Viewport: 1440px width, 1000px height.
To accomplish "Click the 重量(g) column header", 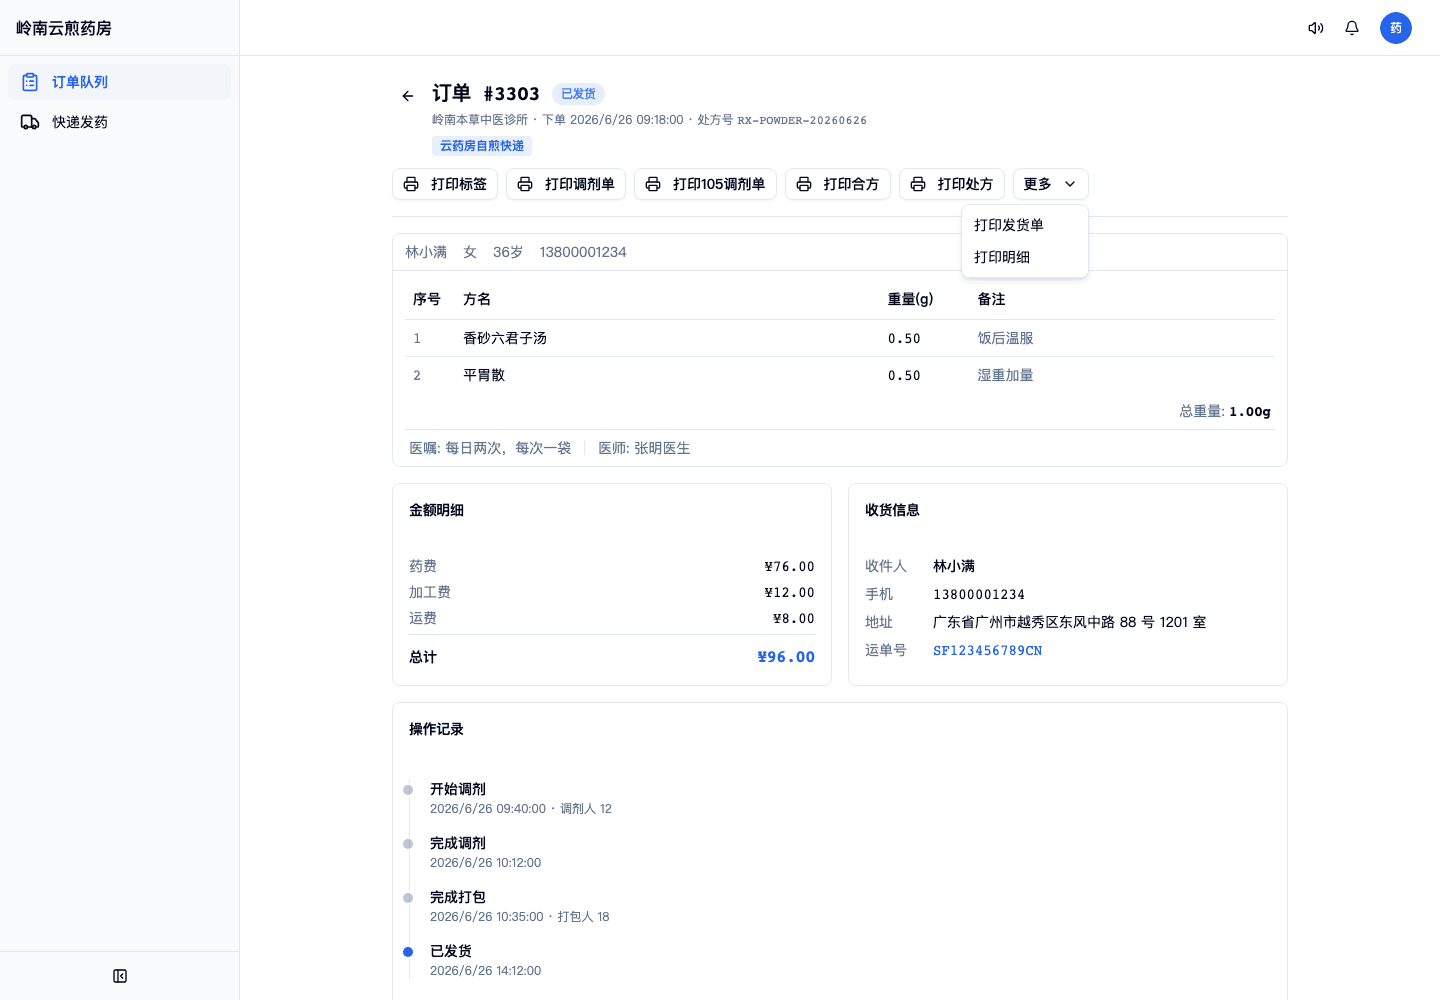I will (911, 299).
